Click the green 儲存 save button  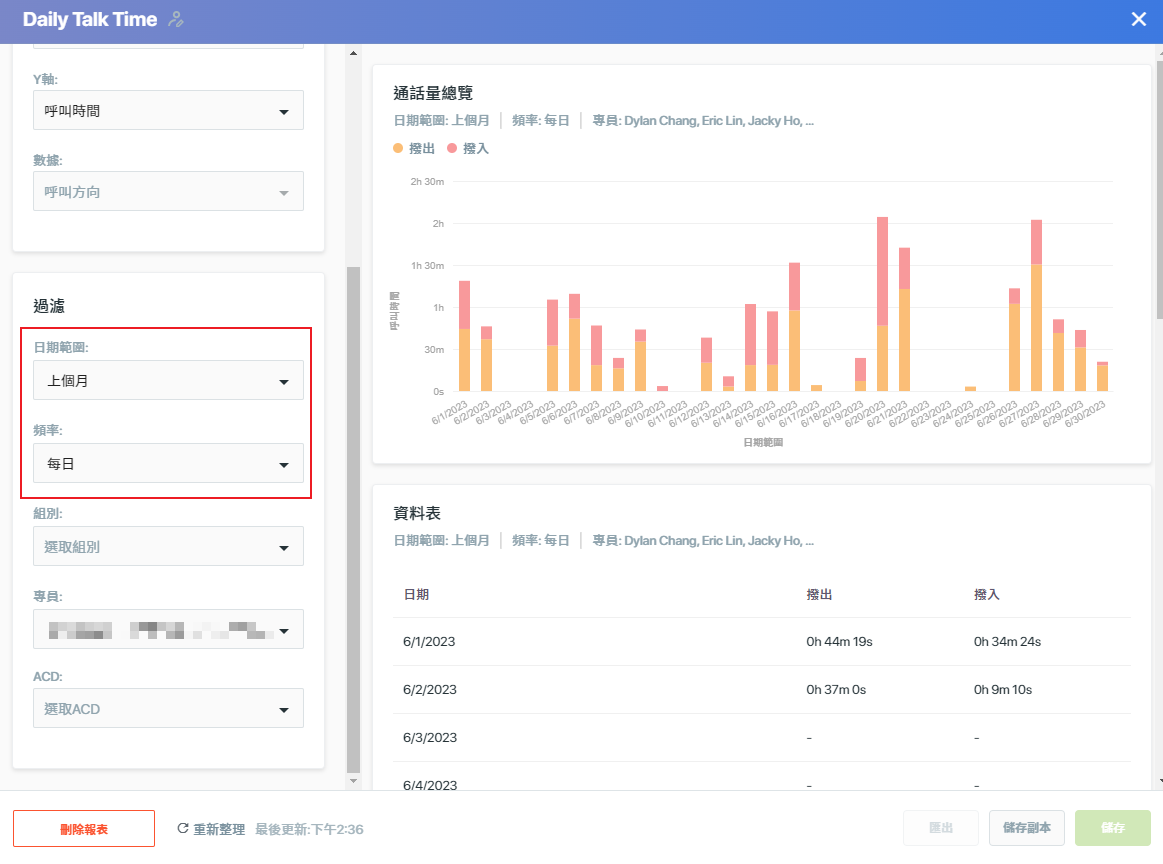pos(1113,828)
